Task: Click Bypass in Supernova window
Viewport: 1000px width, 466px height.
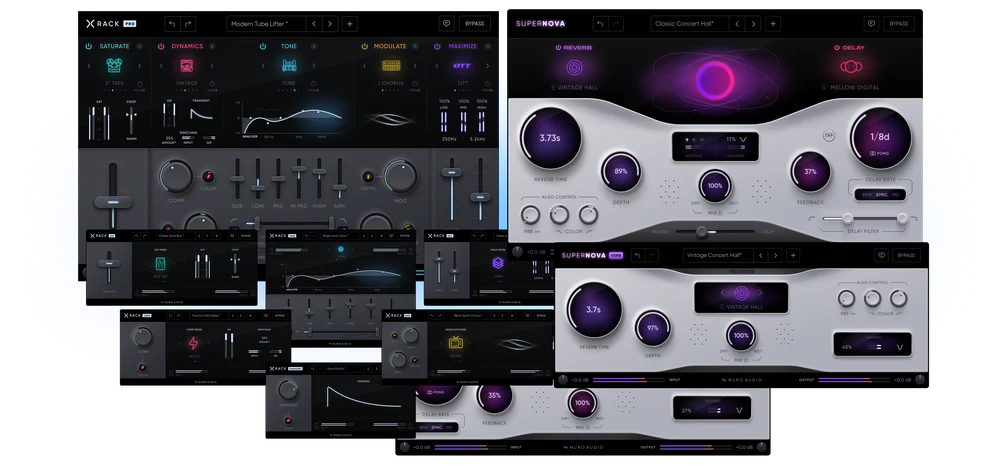Action: pyautogui.click(x=899, y=24)
